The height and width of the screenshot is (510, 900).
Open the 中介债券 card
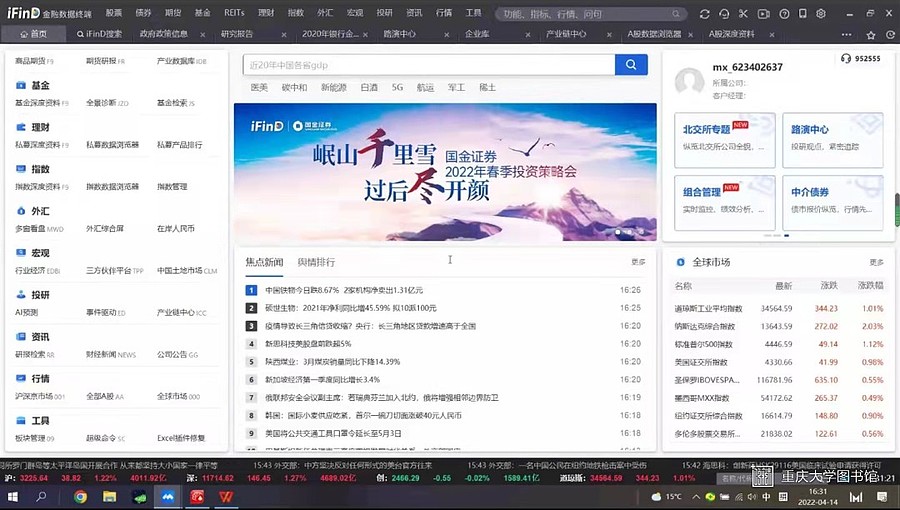833,203
